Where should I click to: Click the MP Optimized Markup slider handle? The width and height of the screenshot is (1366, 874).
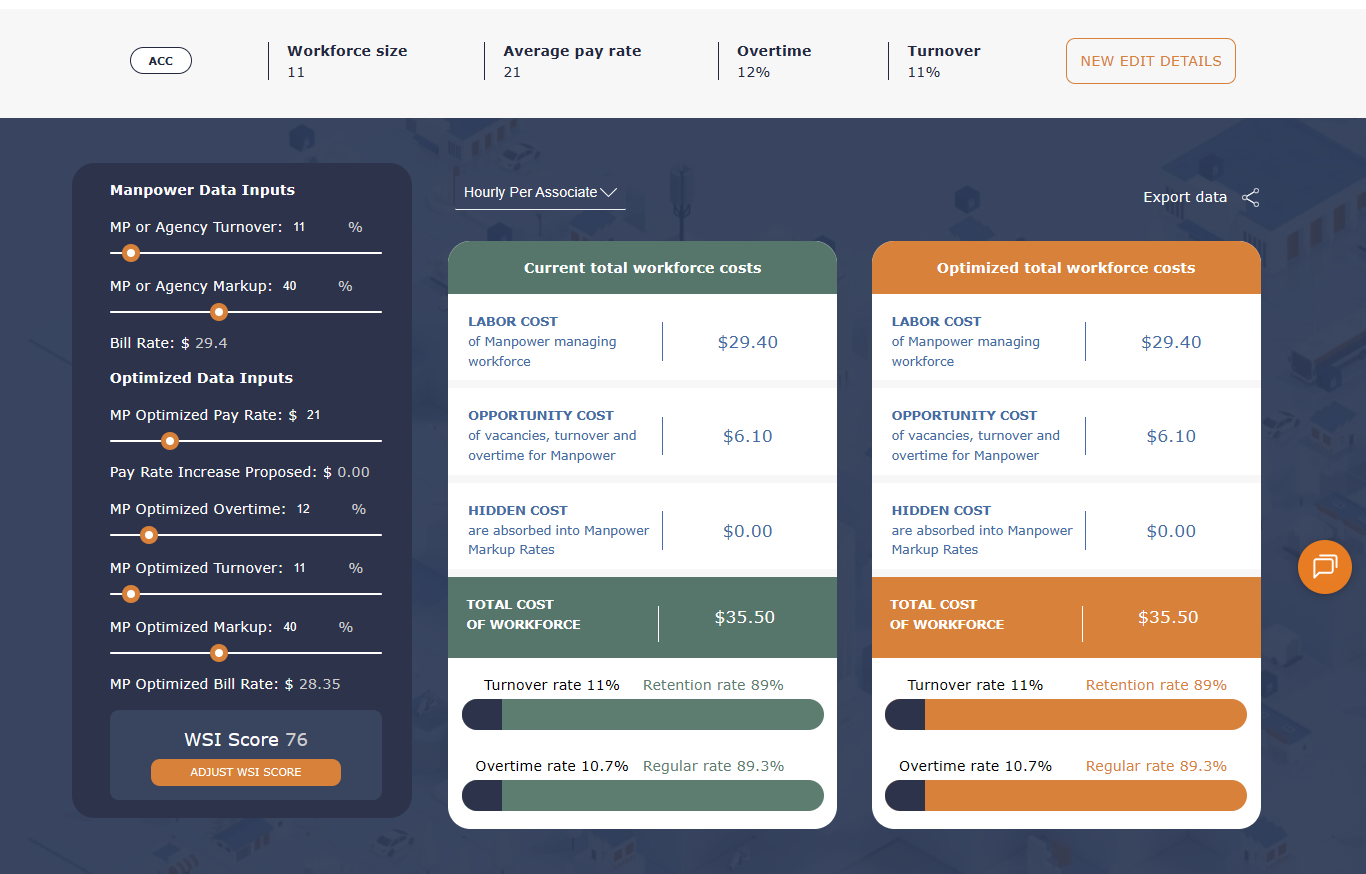(x=219, y=653)
